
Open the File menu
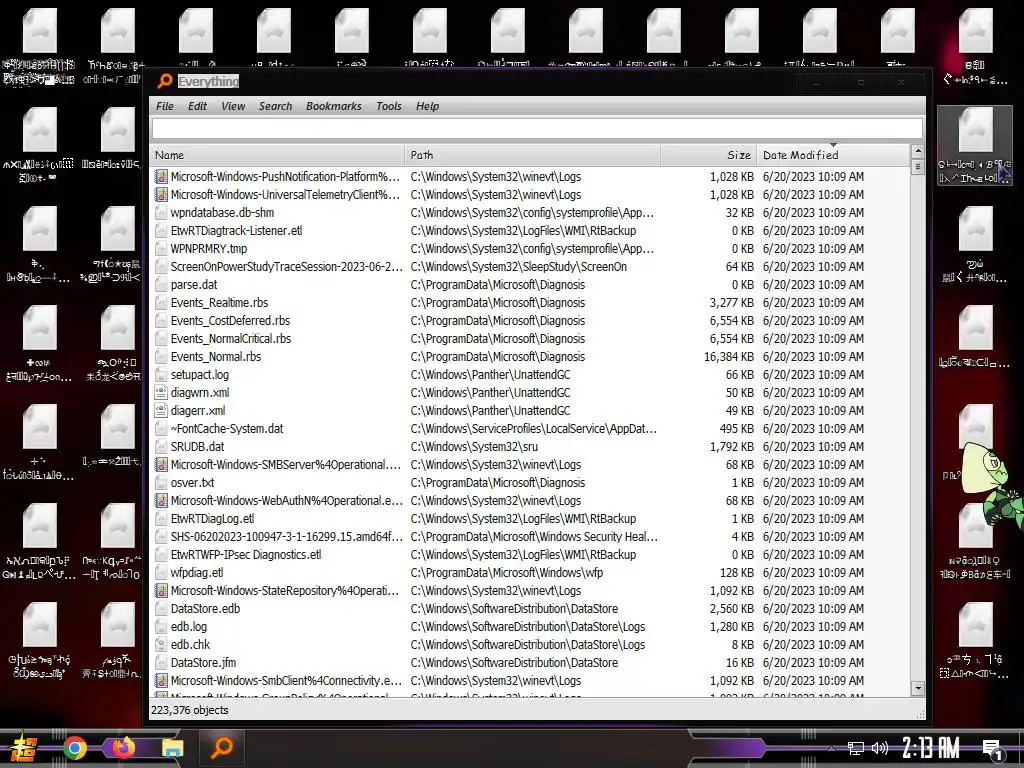click(165, 106)
